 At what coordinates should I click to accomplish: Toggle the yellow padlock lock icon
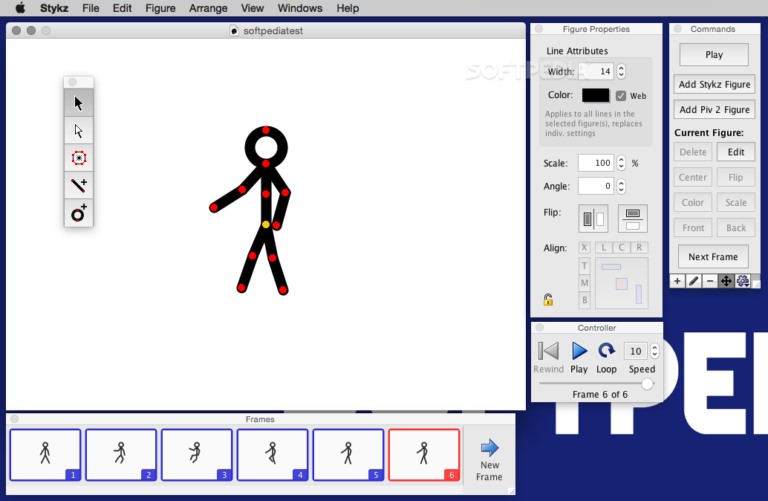pos(548,299)
